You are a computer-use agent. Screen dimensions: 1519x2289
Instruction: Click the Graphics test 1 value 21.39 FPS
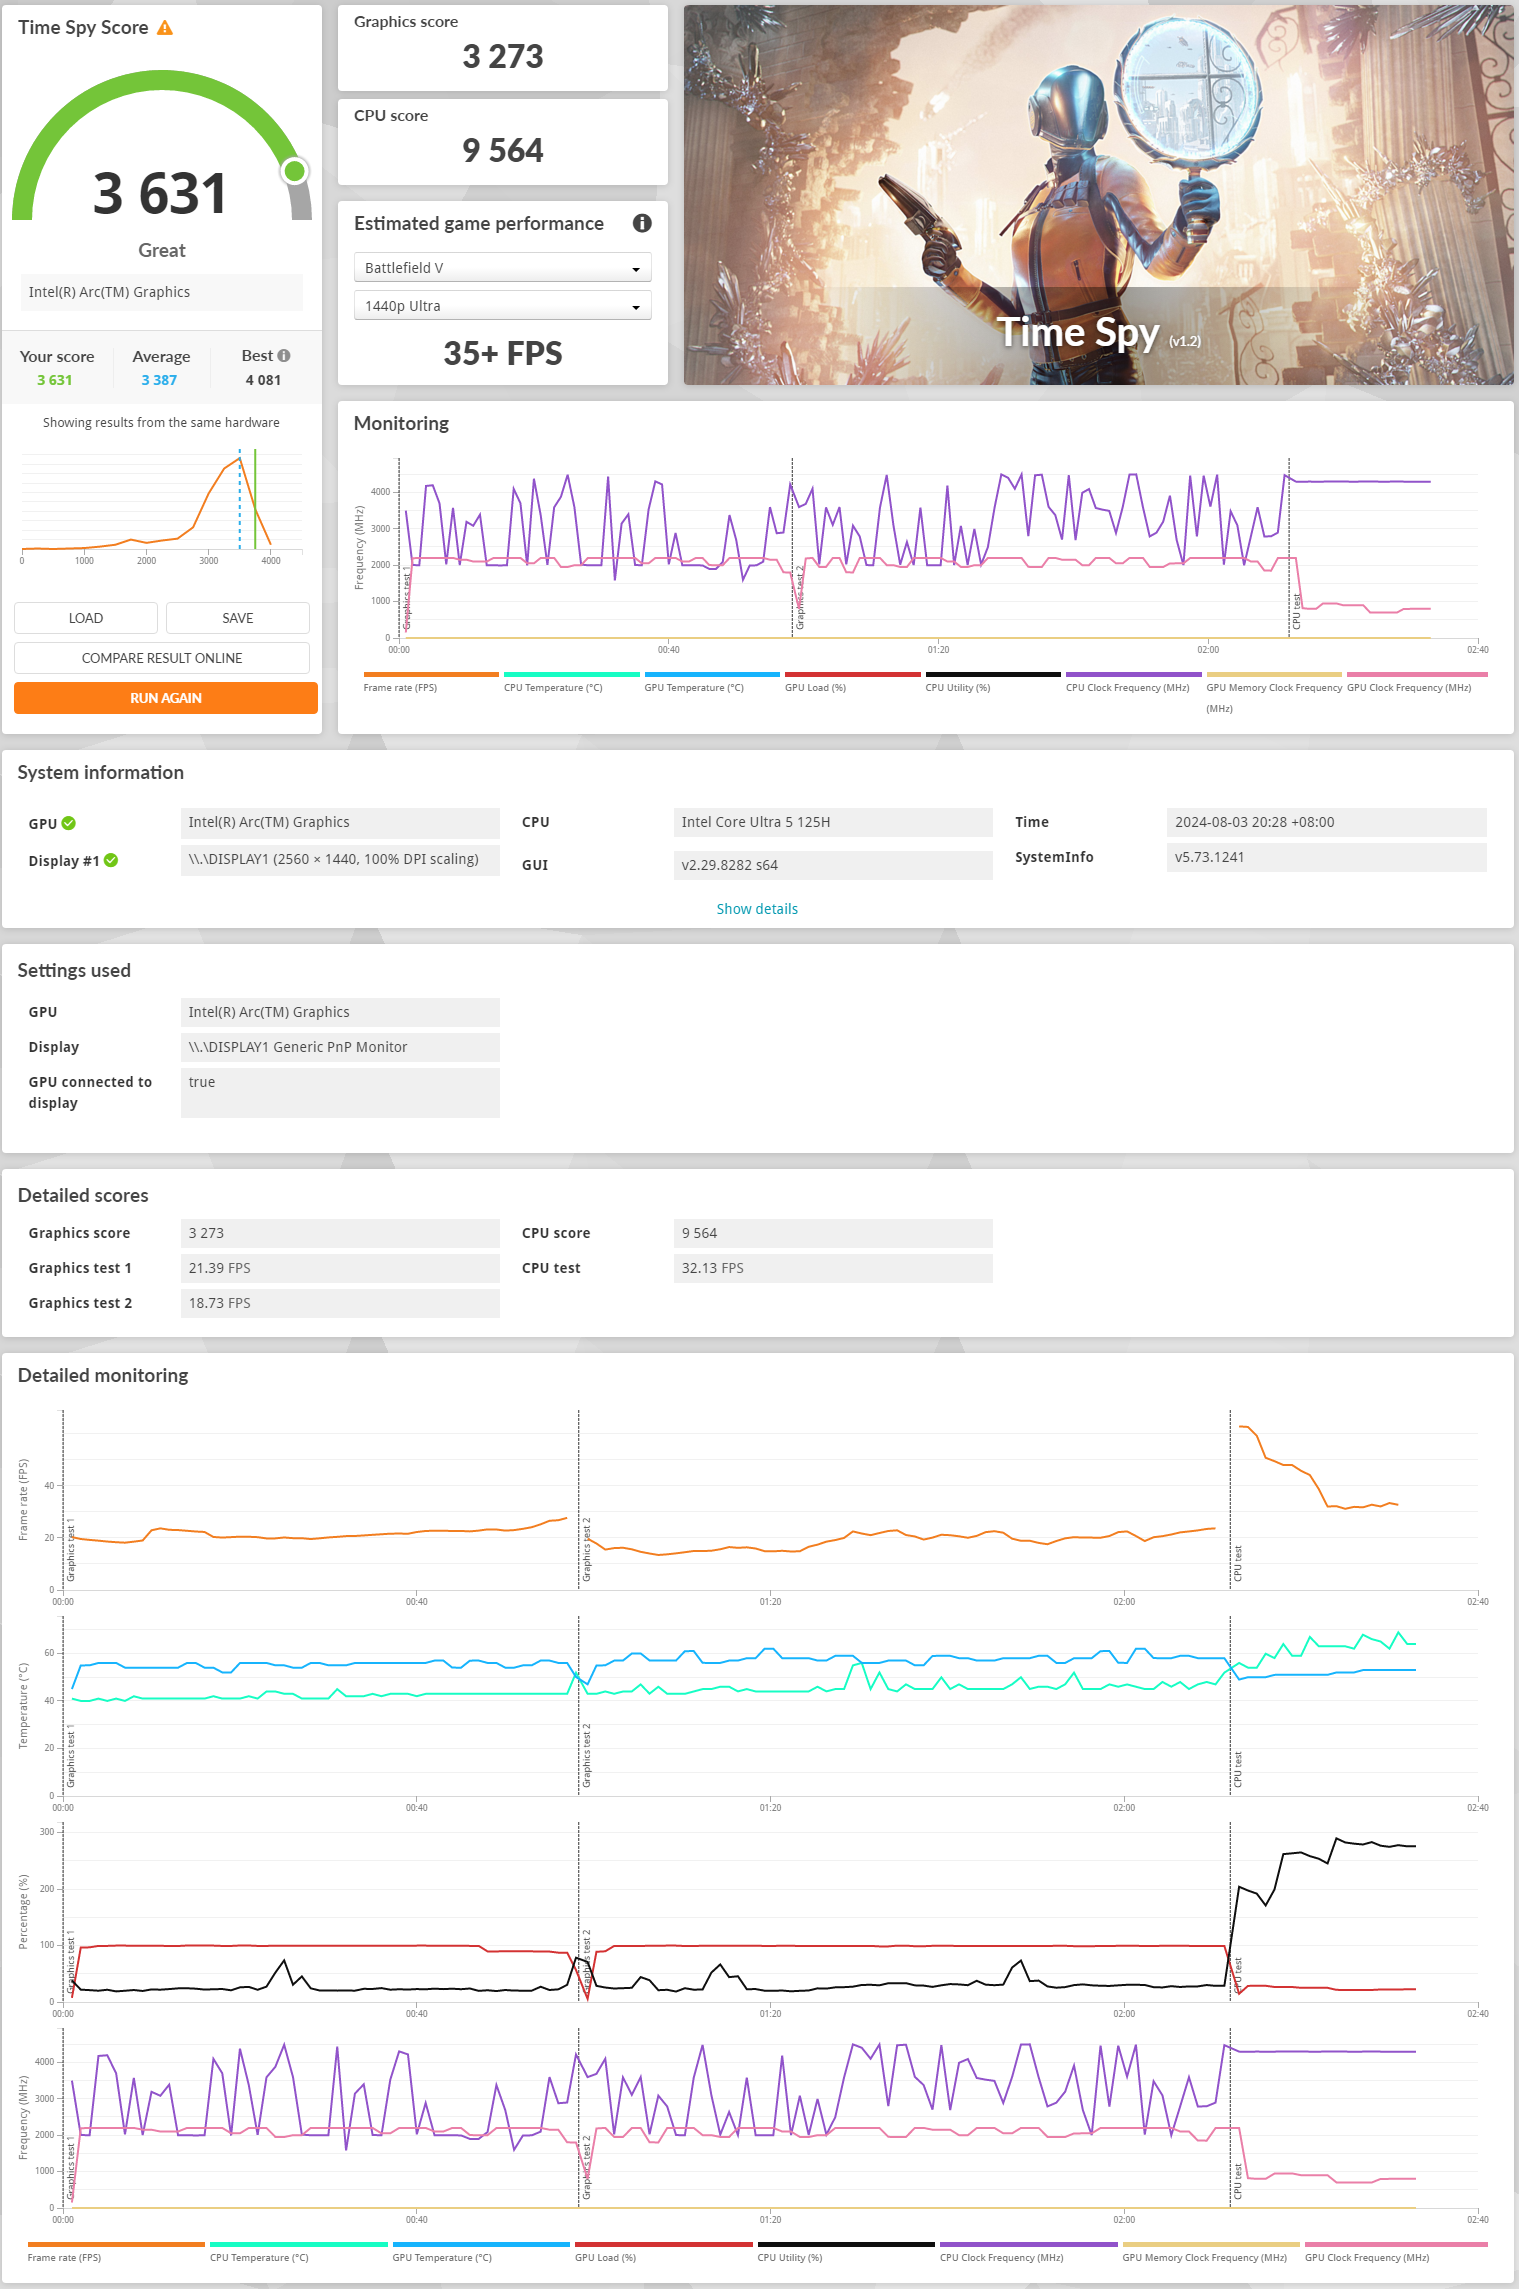pos(340,1268)
